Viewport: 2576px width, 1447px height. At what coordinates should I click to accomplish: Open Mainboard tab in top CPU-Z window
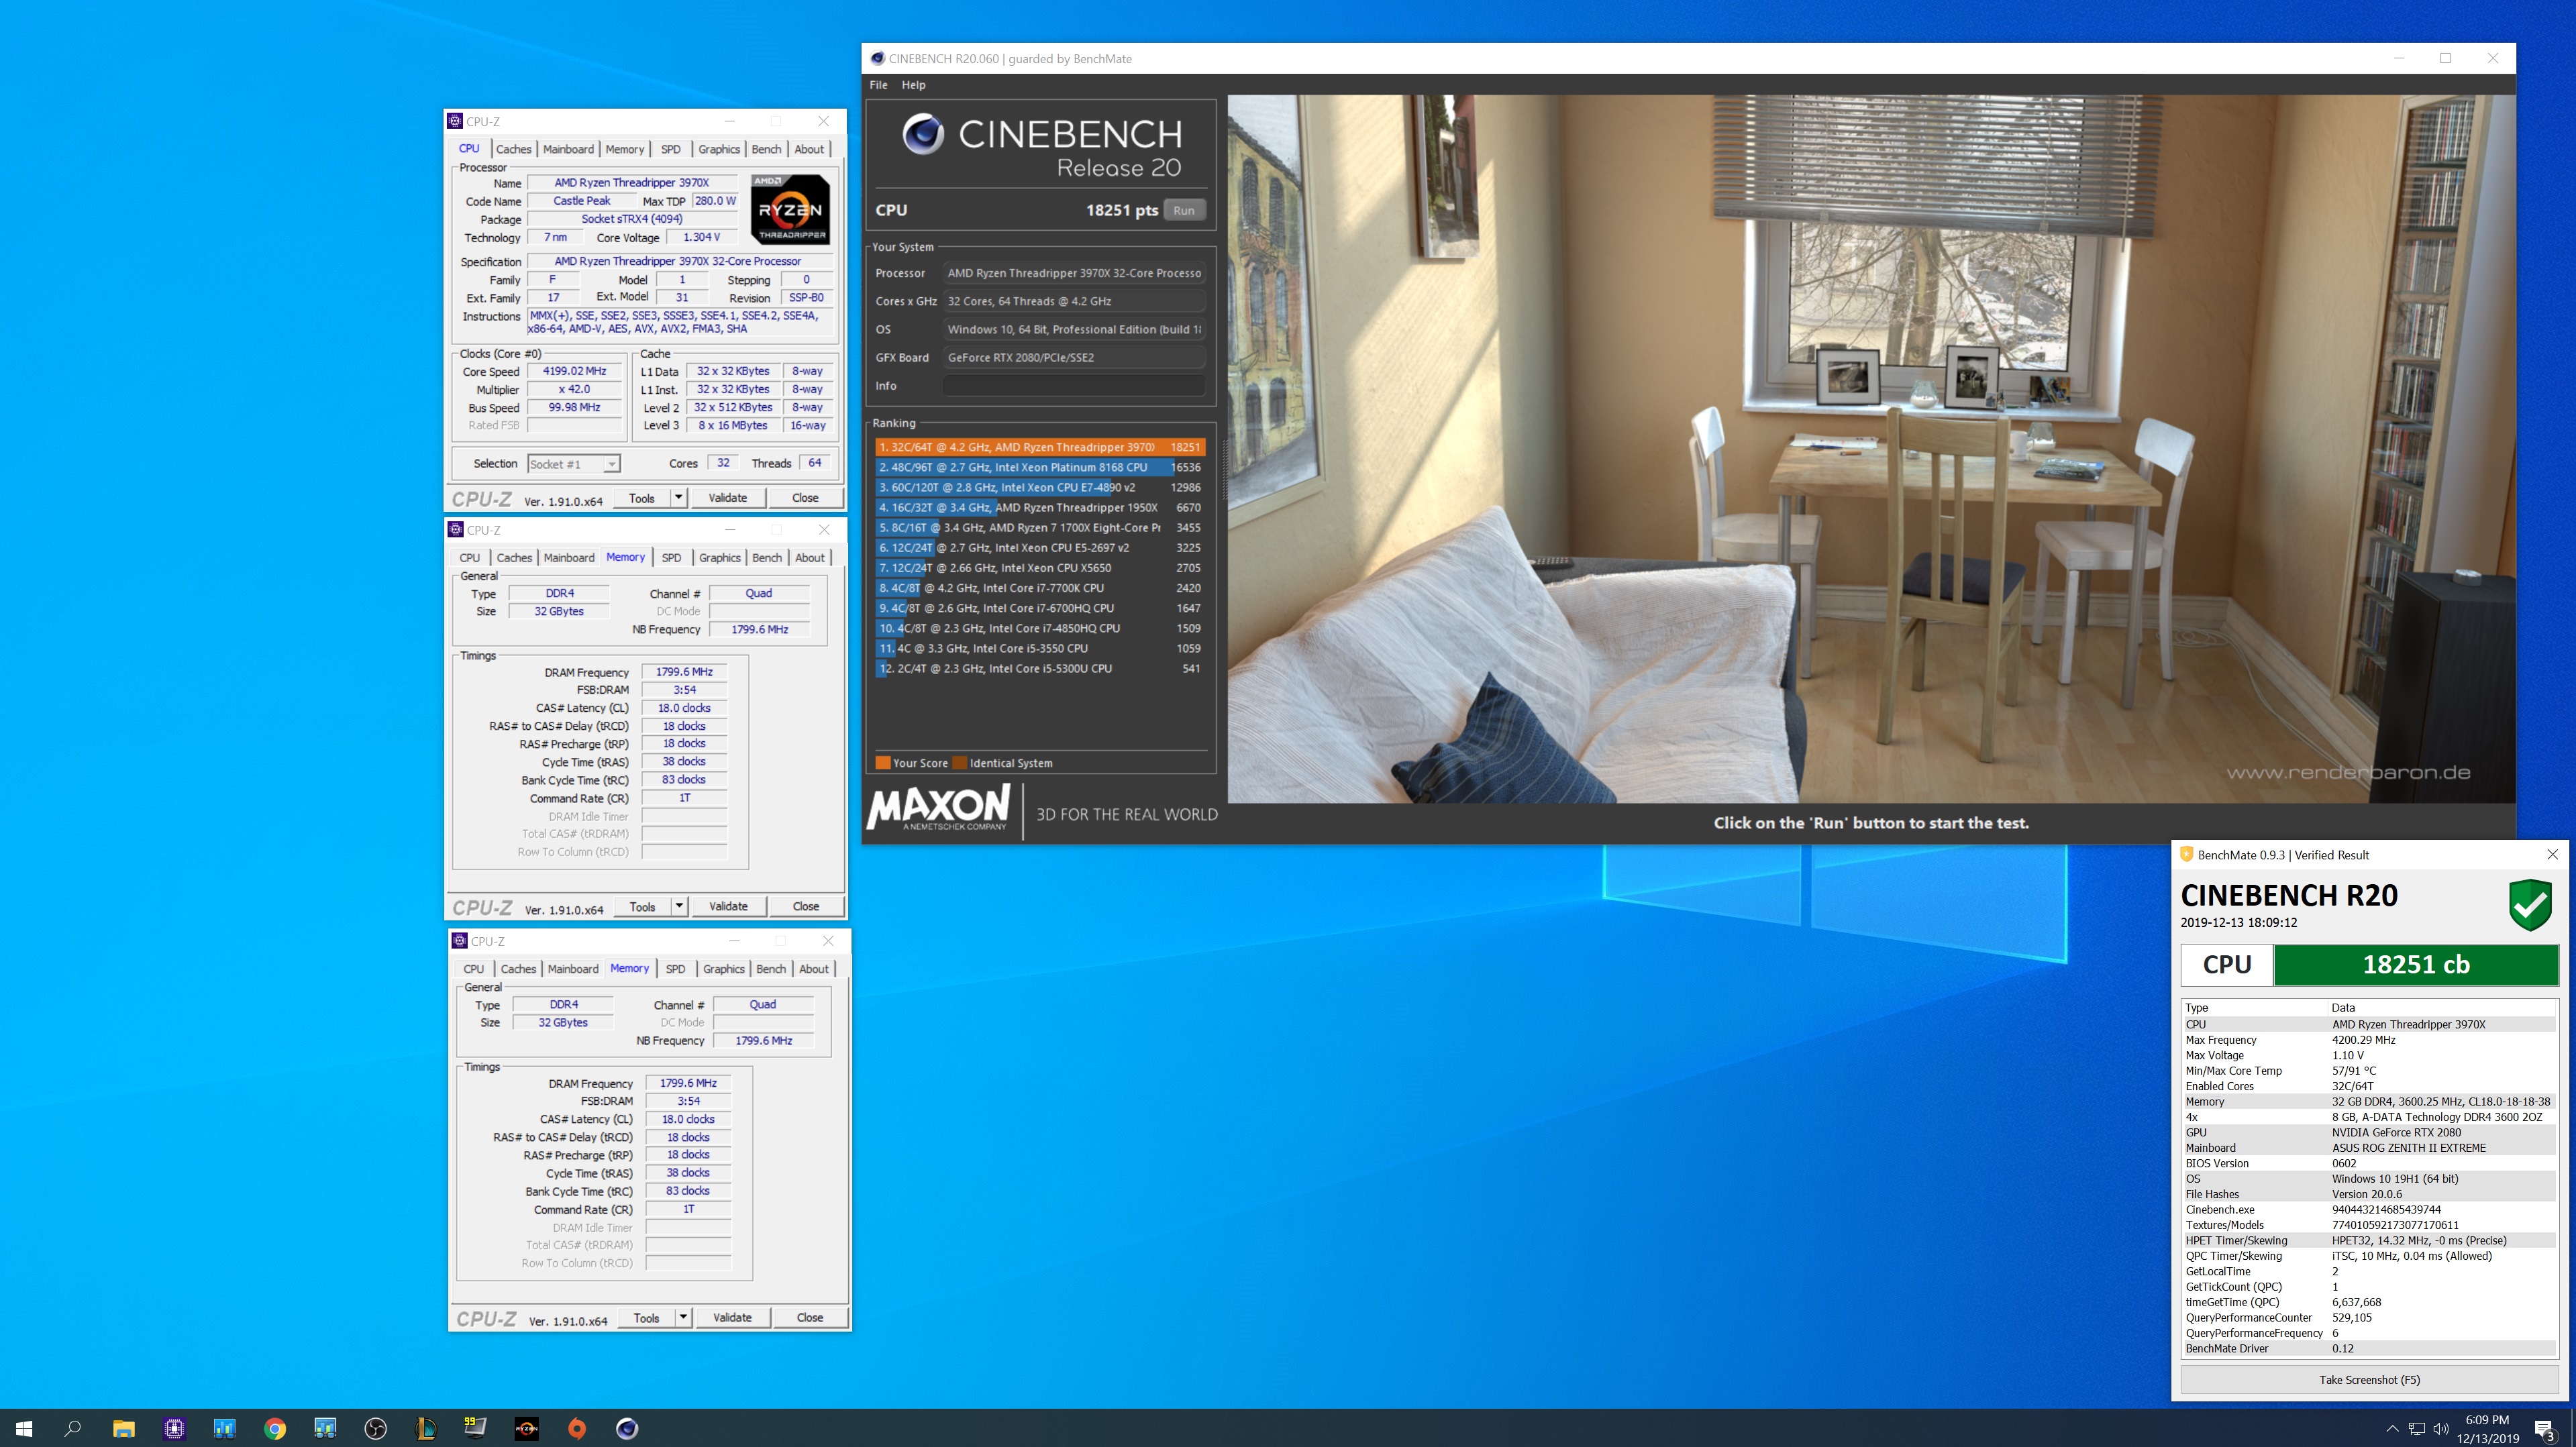click(568, 149)
